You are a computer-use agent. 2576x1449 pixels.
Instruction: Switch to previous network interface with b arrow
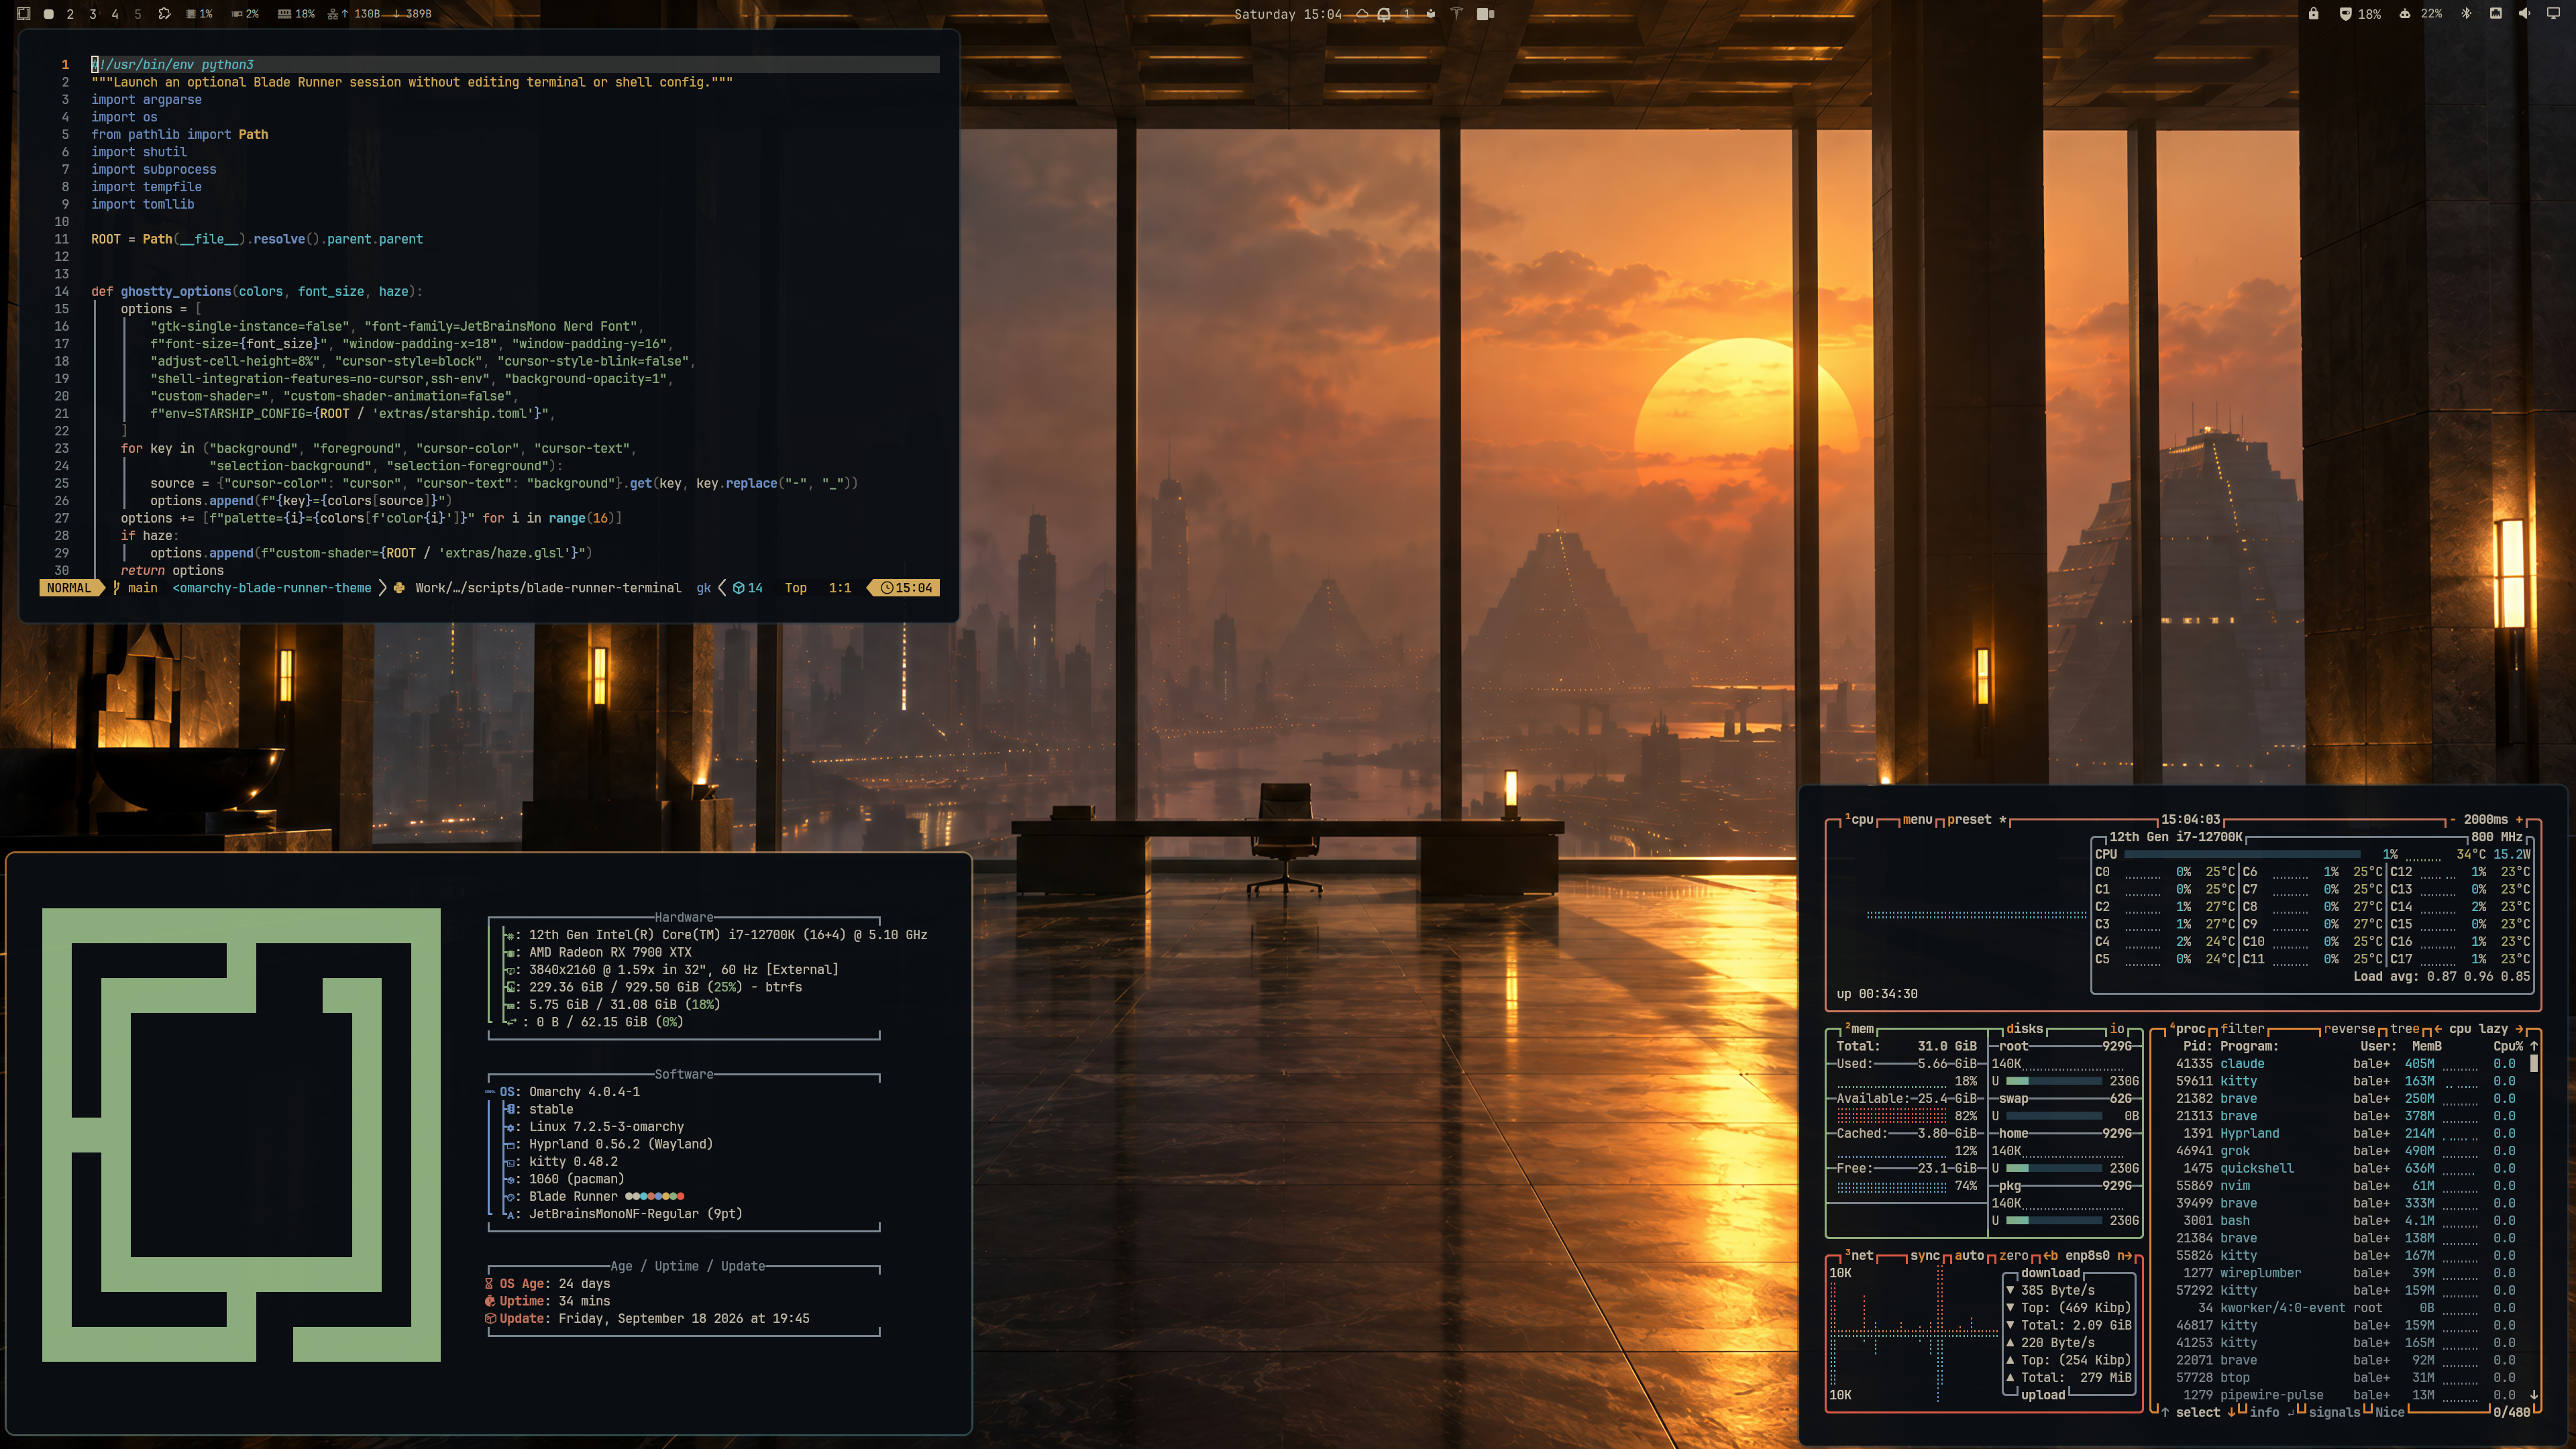click(x=2050, y=1256)
